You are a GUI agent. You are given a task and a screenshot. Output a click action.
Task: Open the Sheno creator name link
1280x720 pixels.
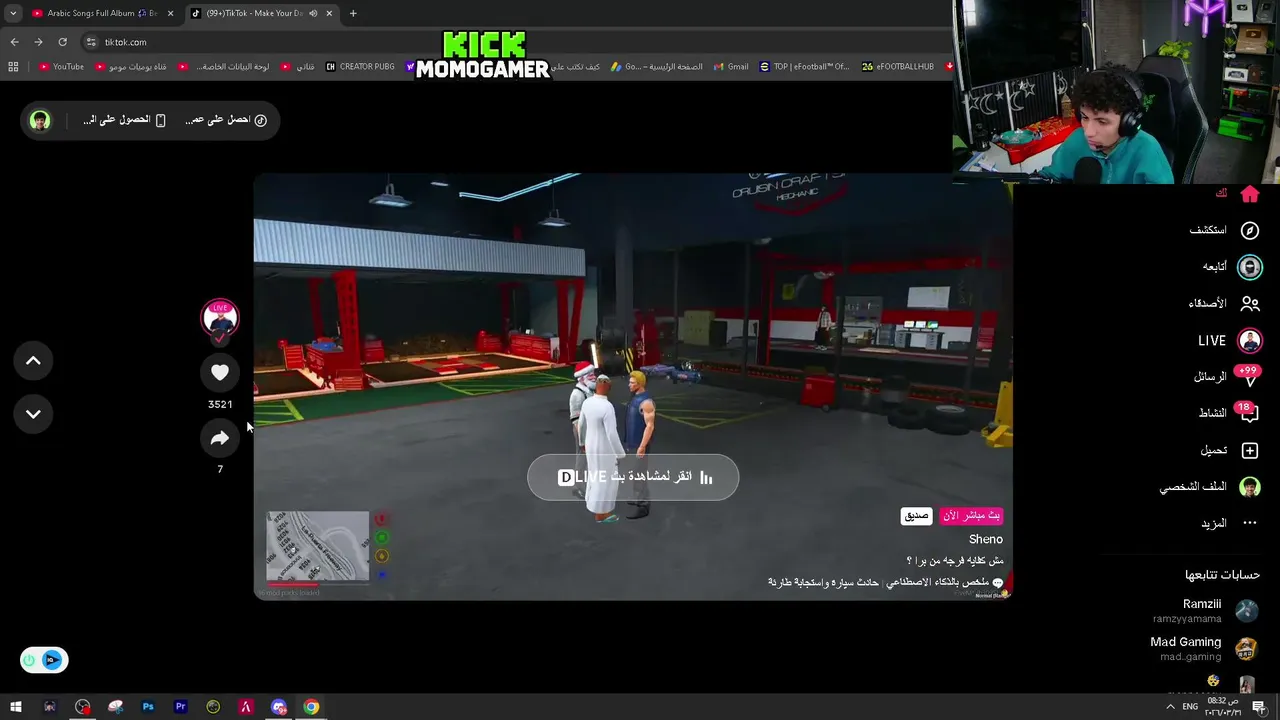986,539
